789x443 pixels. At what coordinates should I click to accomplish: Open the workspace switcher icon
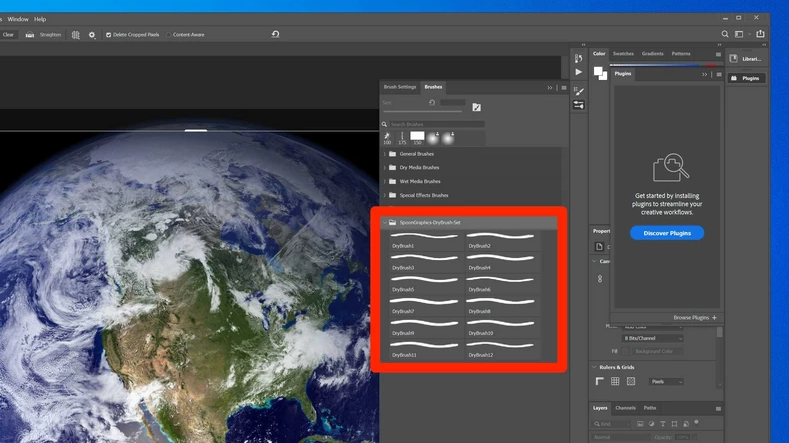739,34
